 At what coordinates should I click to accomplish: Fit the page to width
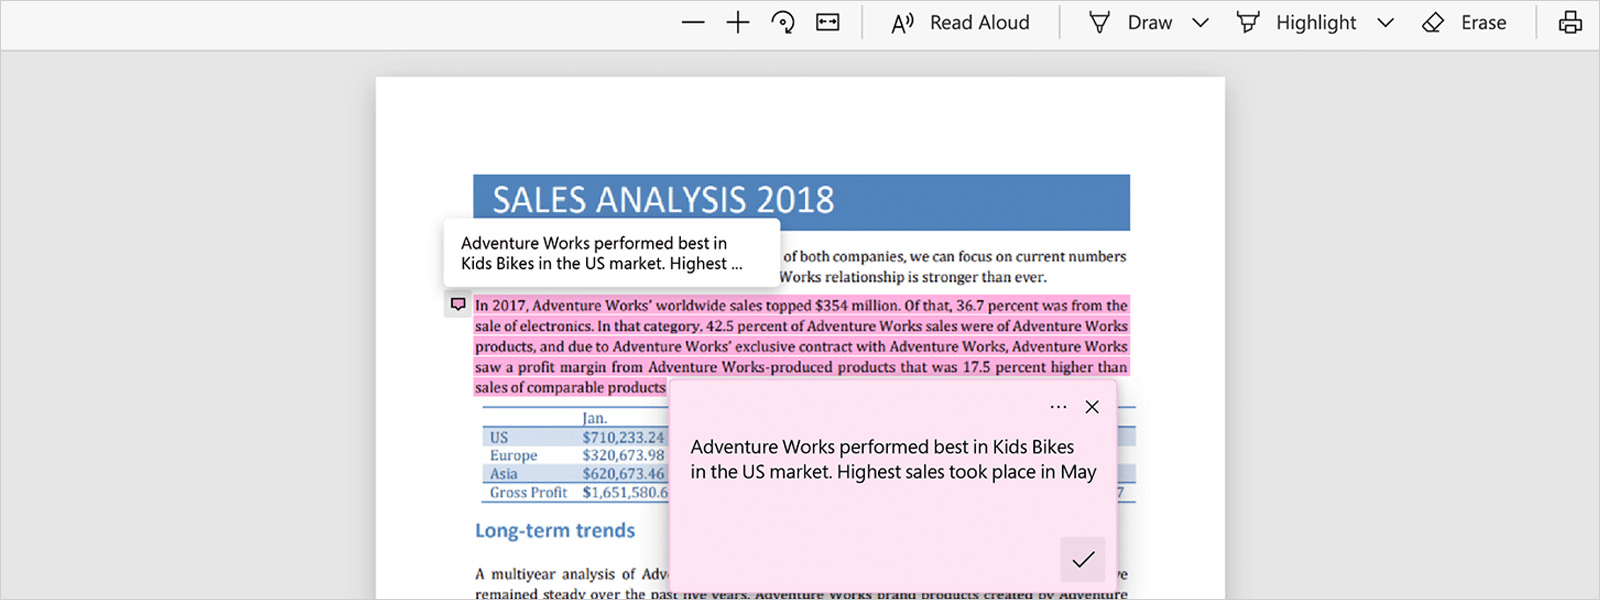(x=828, y=22)
